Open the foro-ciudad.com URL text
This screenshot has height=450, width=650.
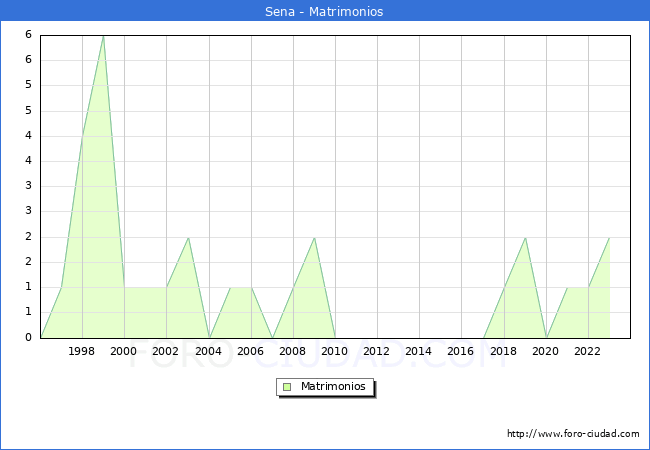coord(573,434)
